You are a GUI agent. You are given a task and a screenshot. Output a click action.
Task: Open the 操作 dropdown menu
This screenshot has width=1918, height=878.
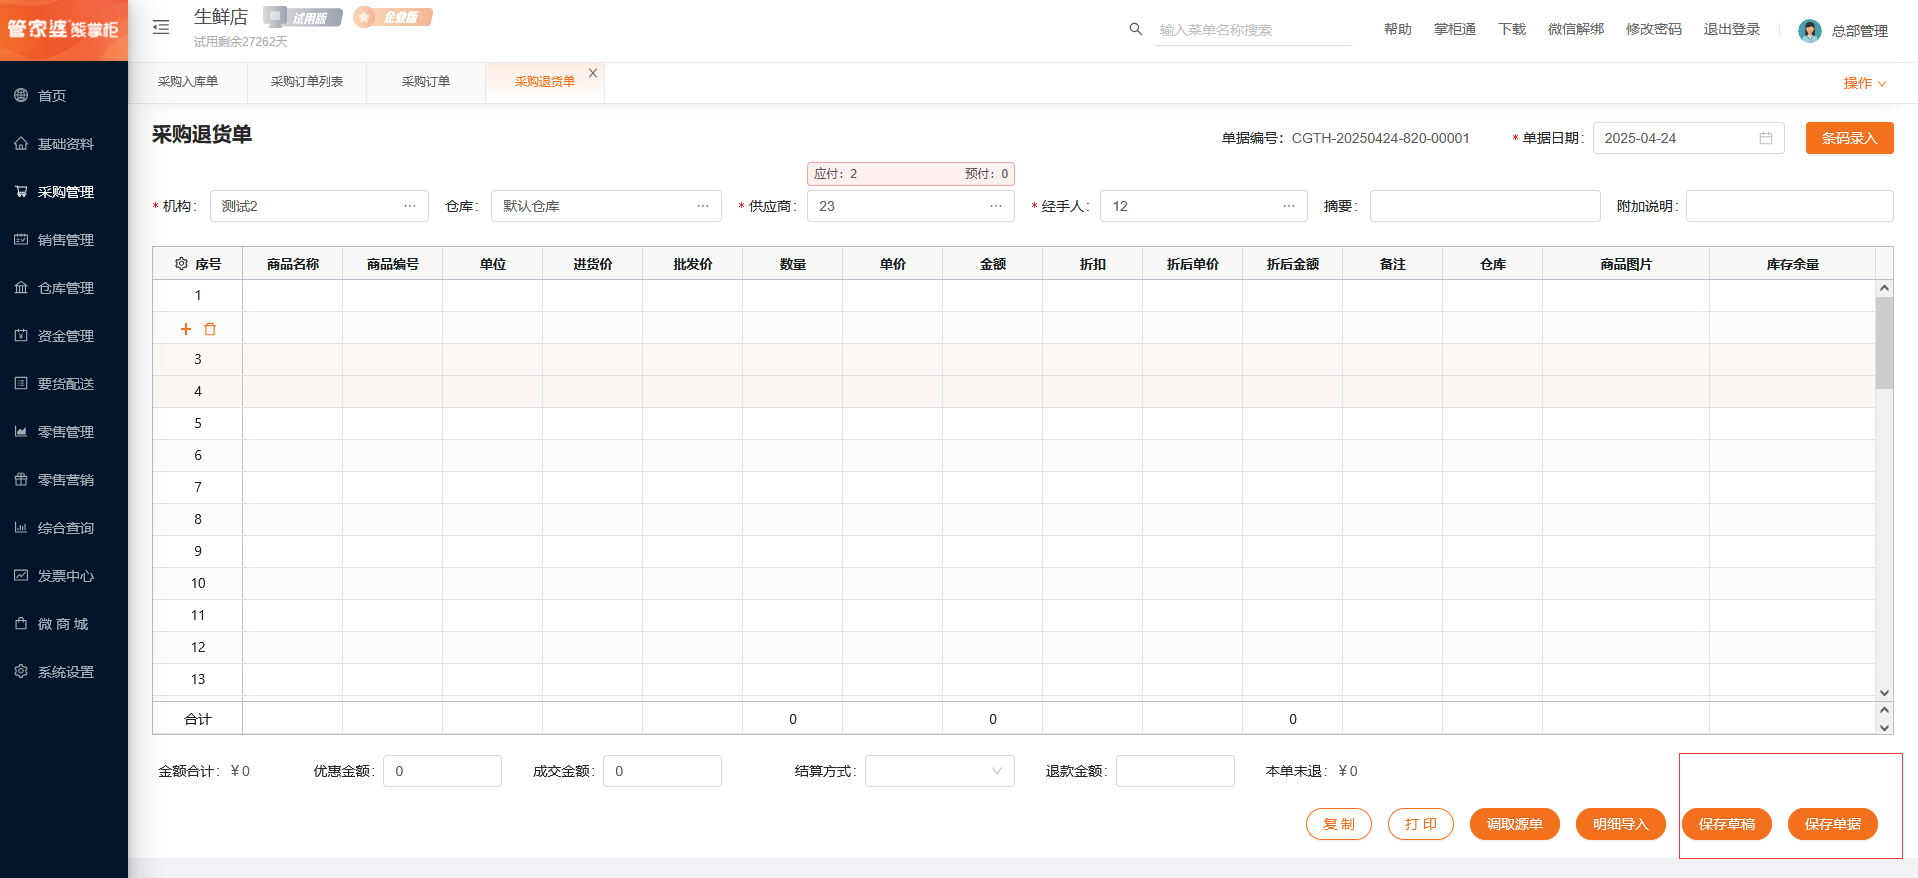point(1864,83)
